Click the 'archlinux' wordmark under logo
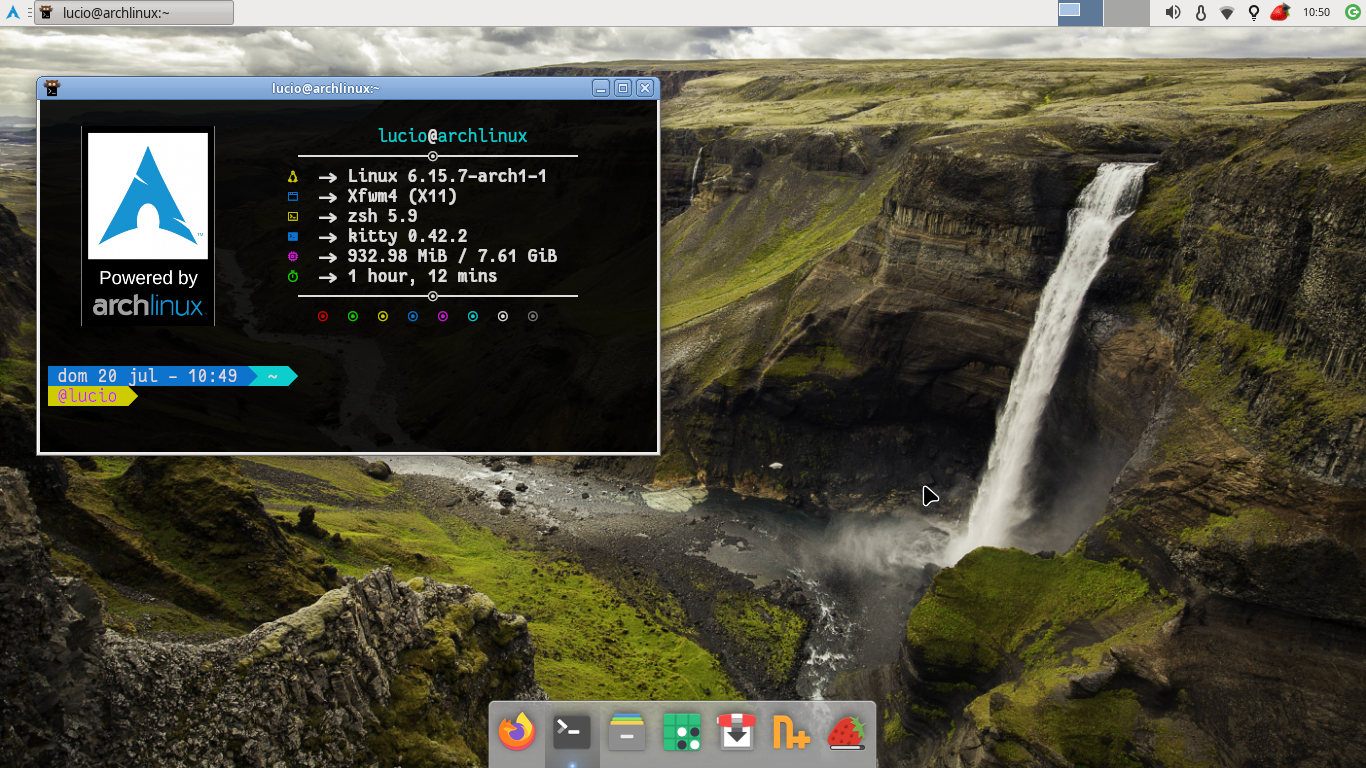 click(148, 306)
